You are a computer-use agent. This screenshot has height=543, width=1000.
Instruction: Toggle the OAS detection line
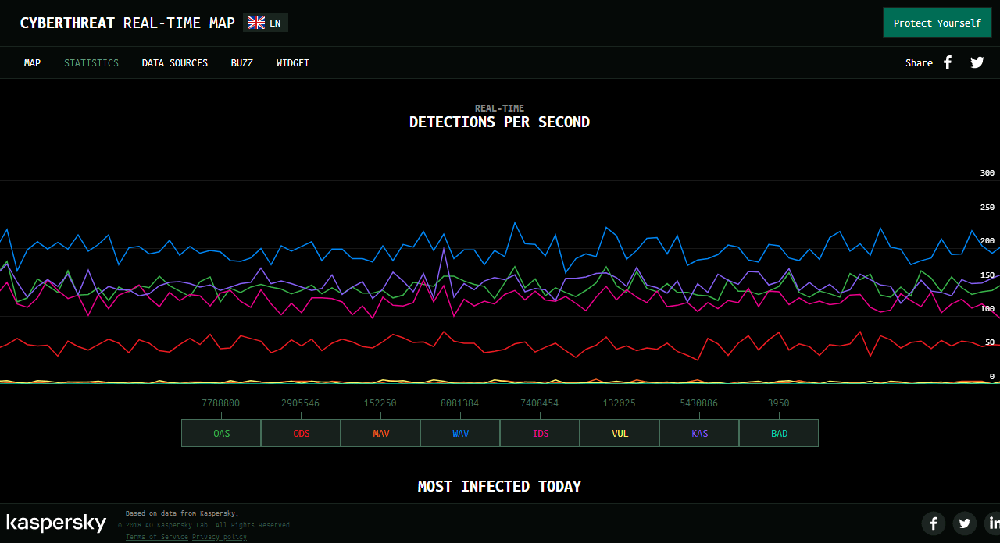click(221, 433)
